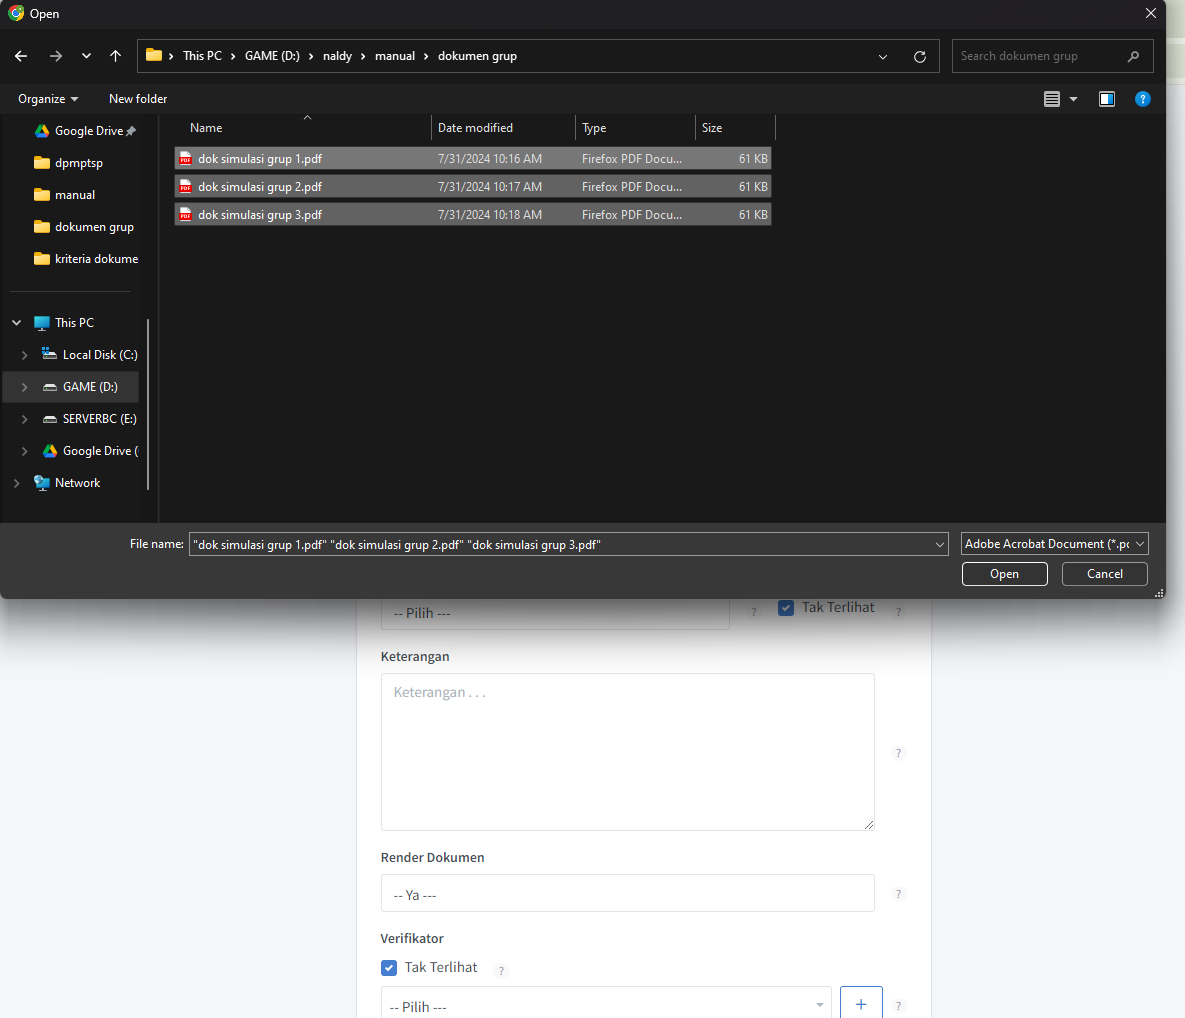
Task: Sort files by Date modified column
Action: click(x=475, y=128)
